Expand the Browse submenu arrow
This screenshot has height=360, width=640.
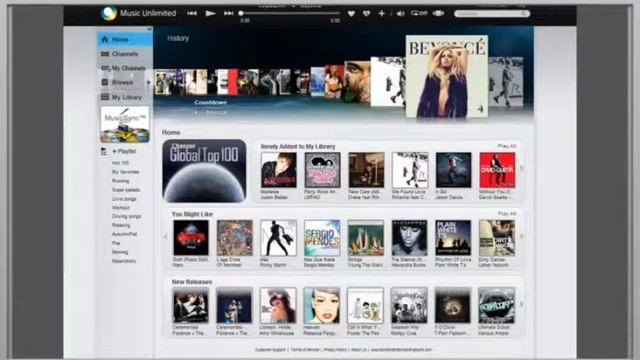click(x=149, y=82)
